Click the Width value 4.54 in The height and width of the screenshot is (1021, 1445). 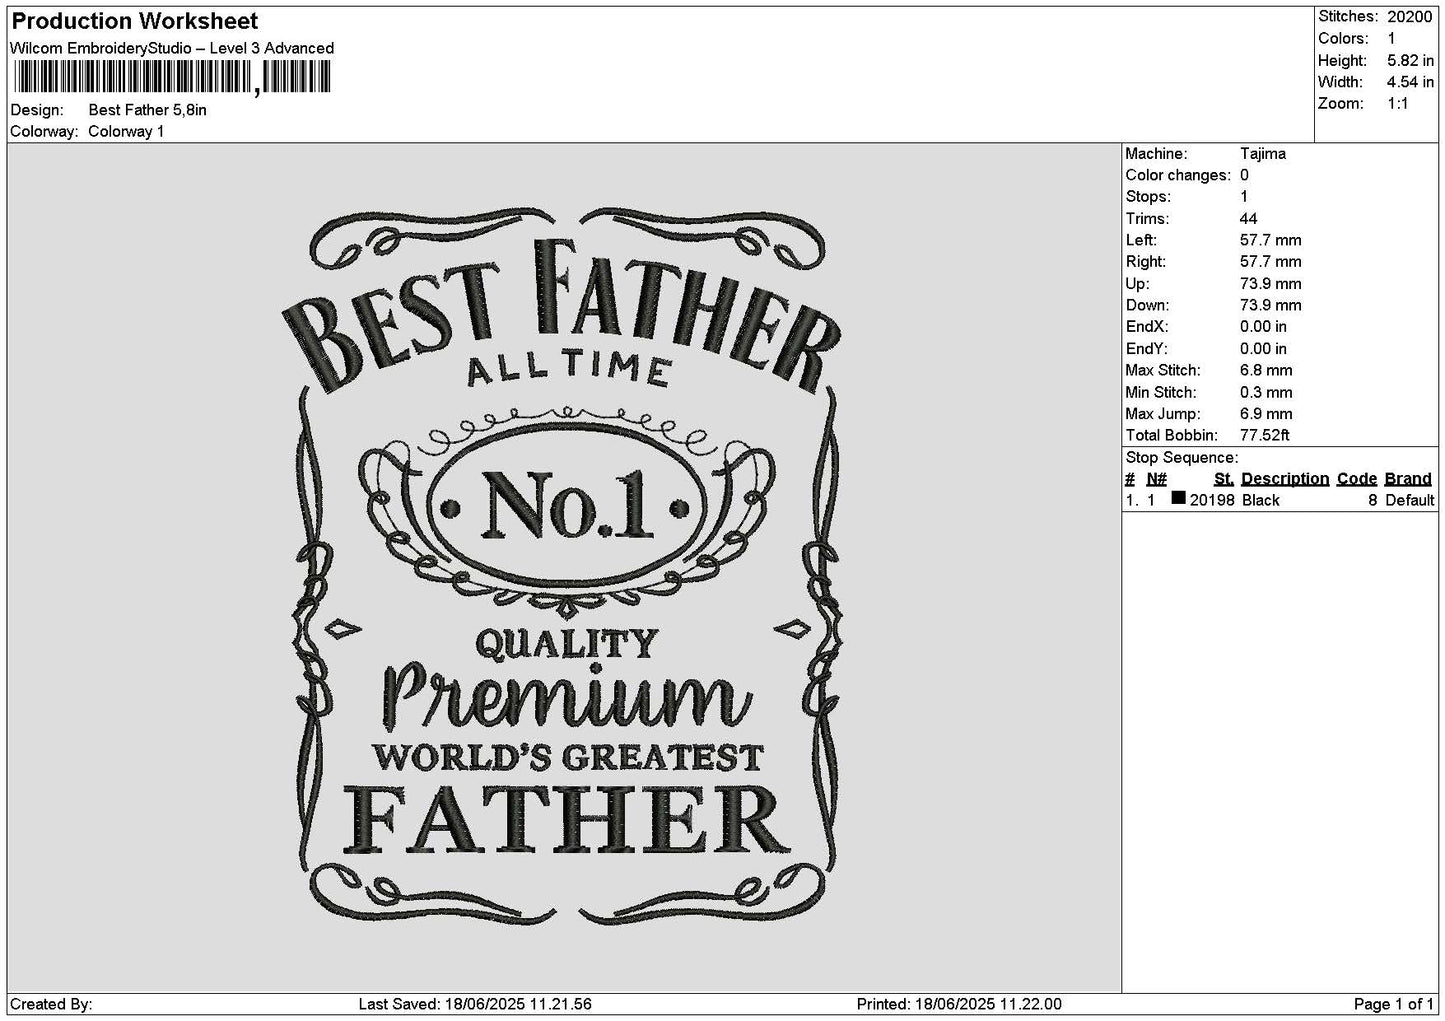[1410, 82]
